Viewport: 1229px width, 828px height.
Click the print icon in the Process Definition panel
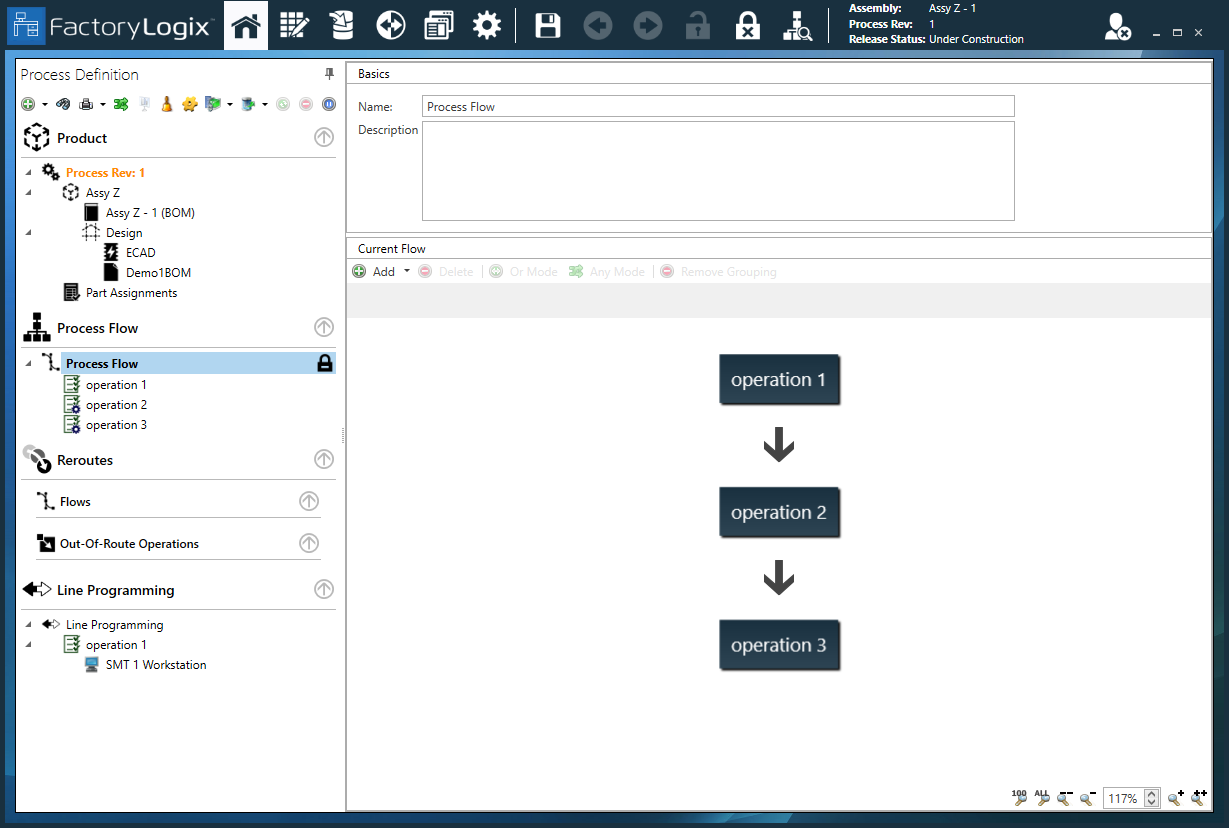pos(88,103)
